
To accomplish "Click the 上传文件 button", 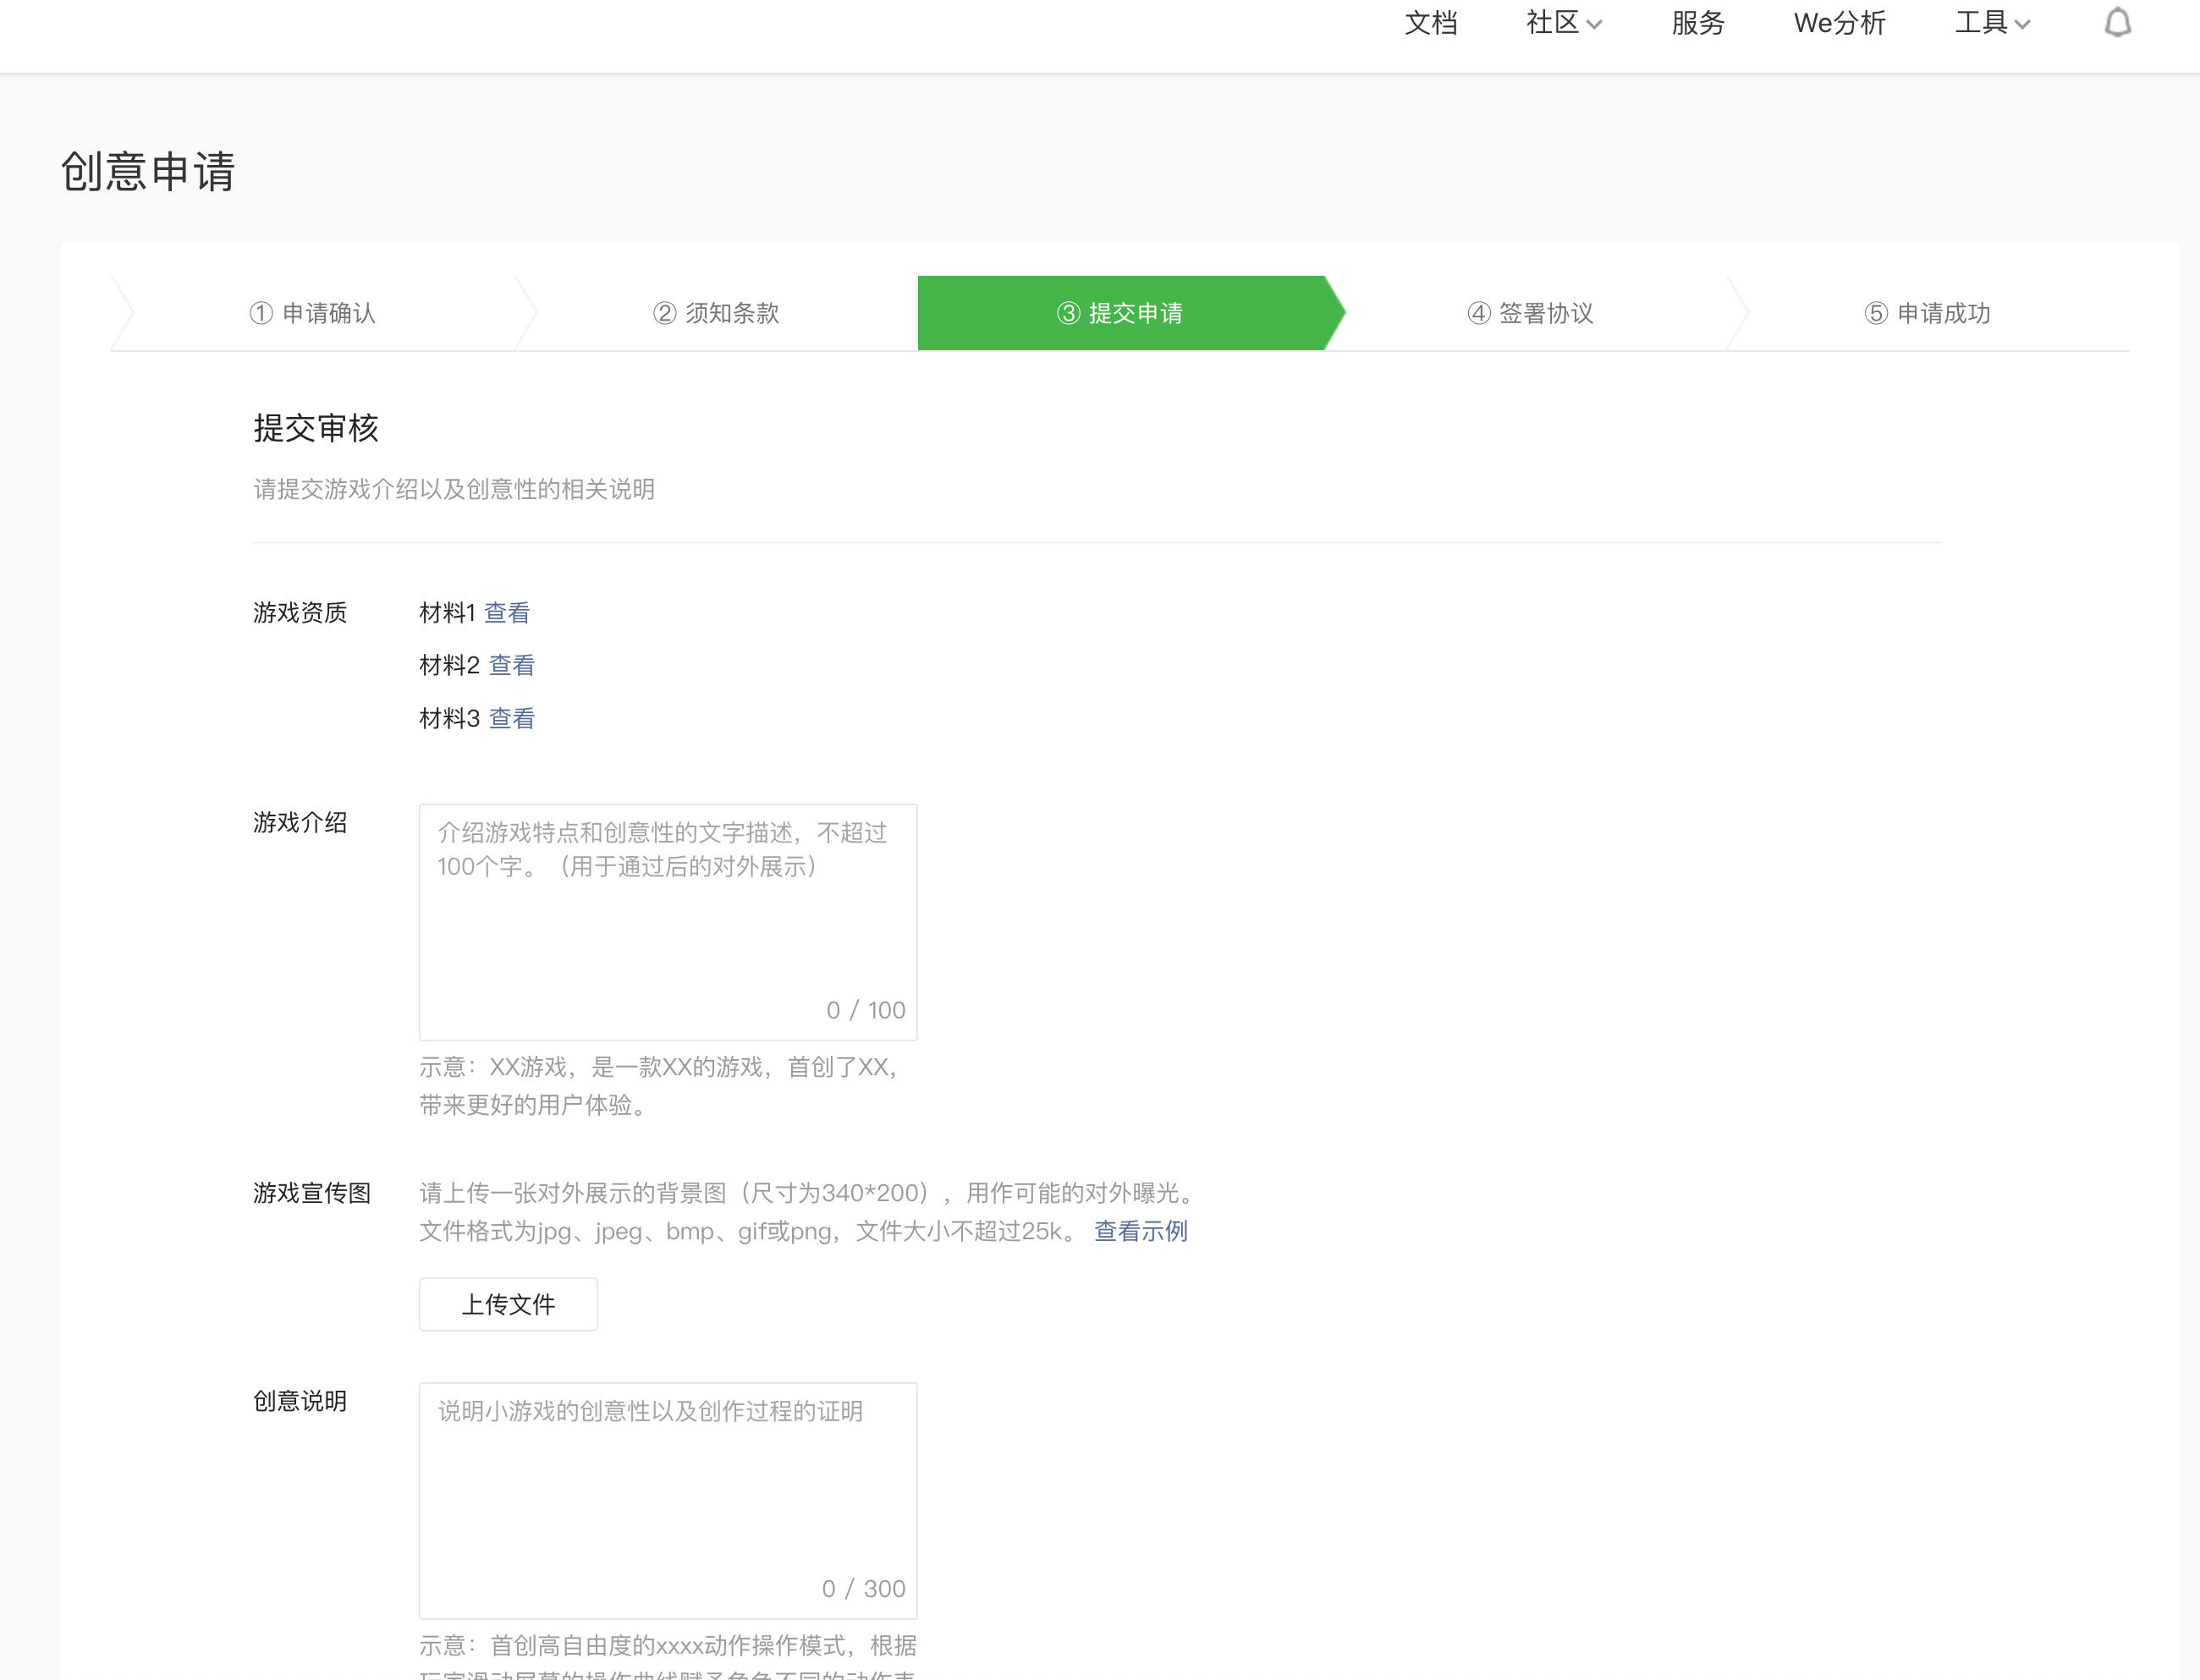I will (508, 1304).
